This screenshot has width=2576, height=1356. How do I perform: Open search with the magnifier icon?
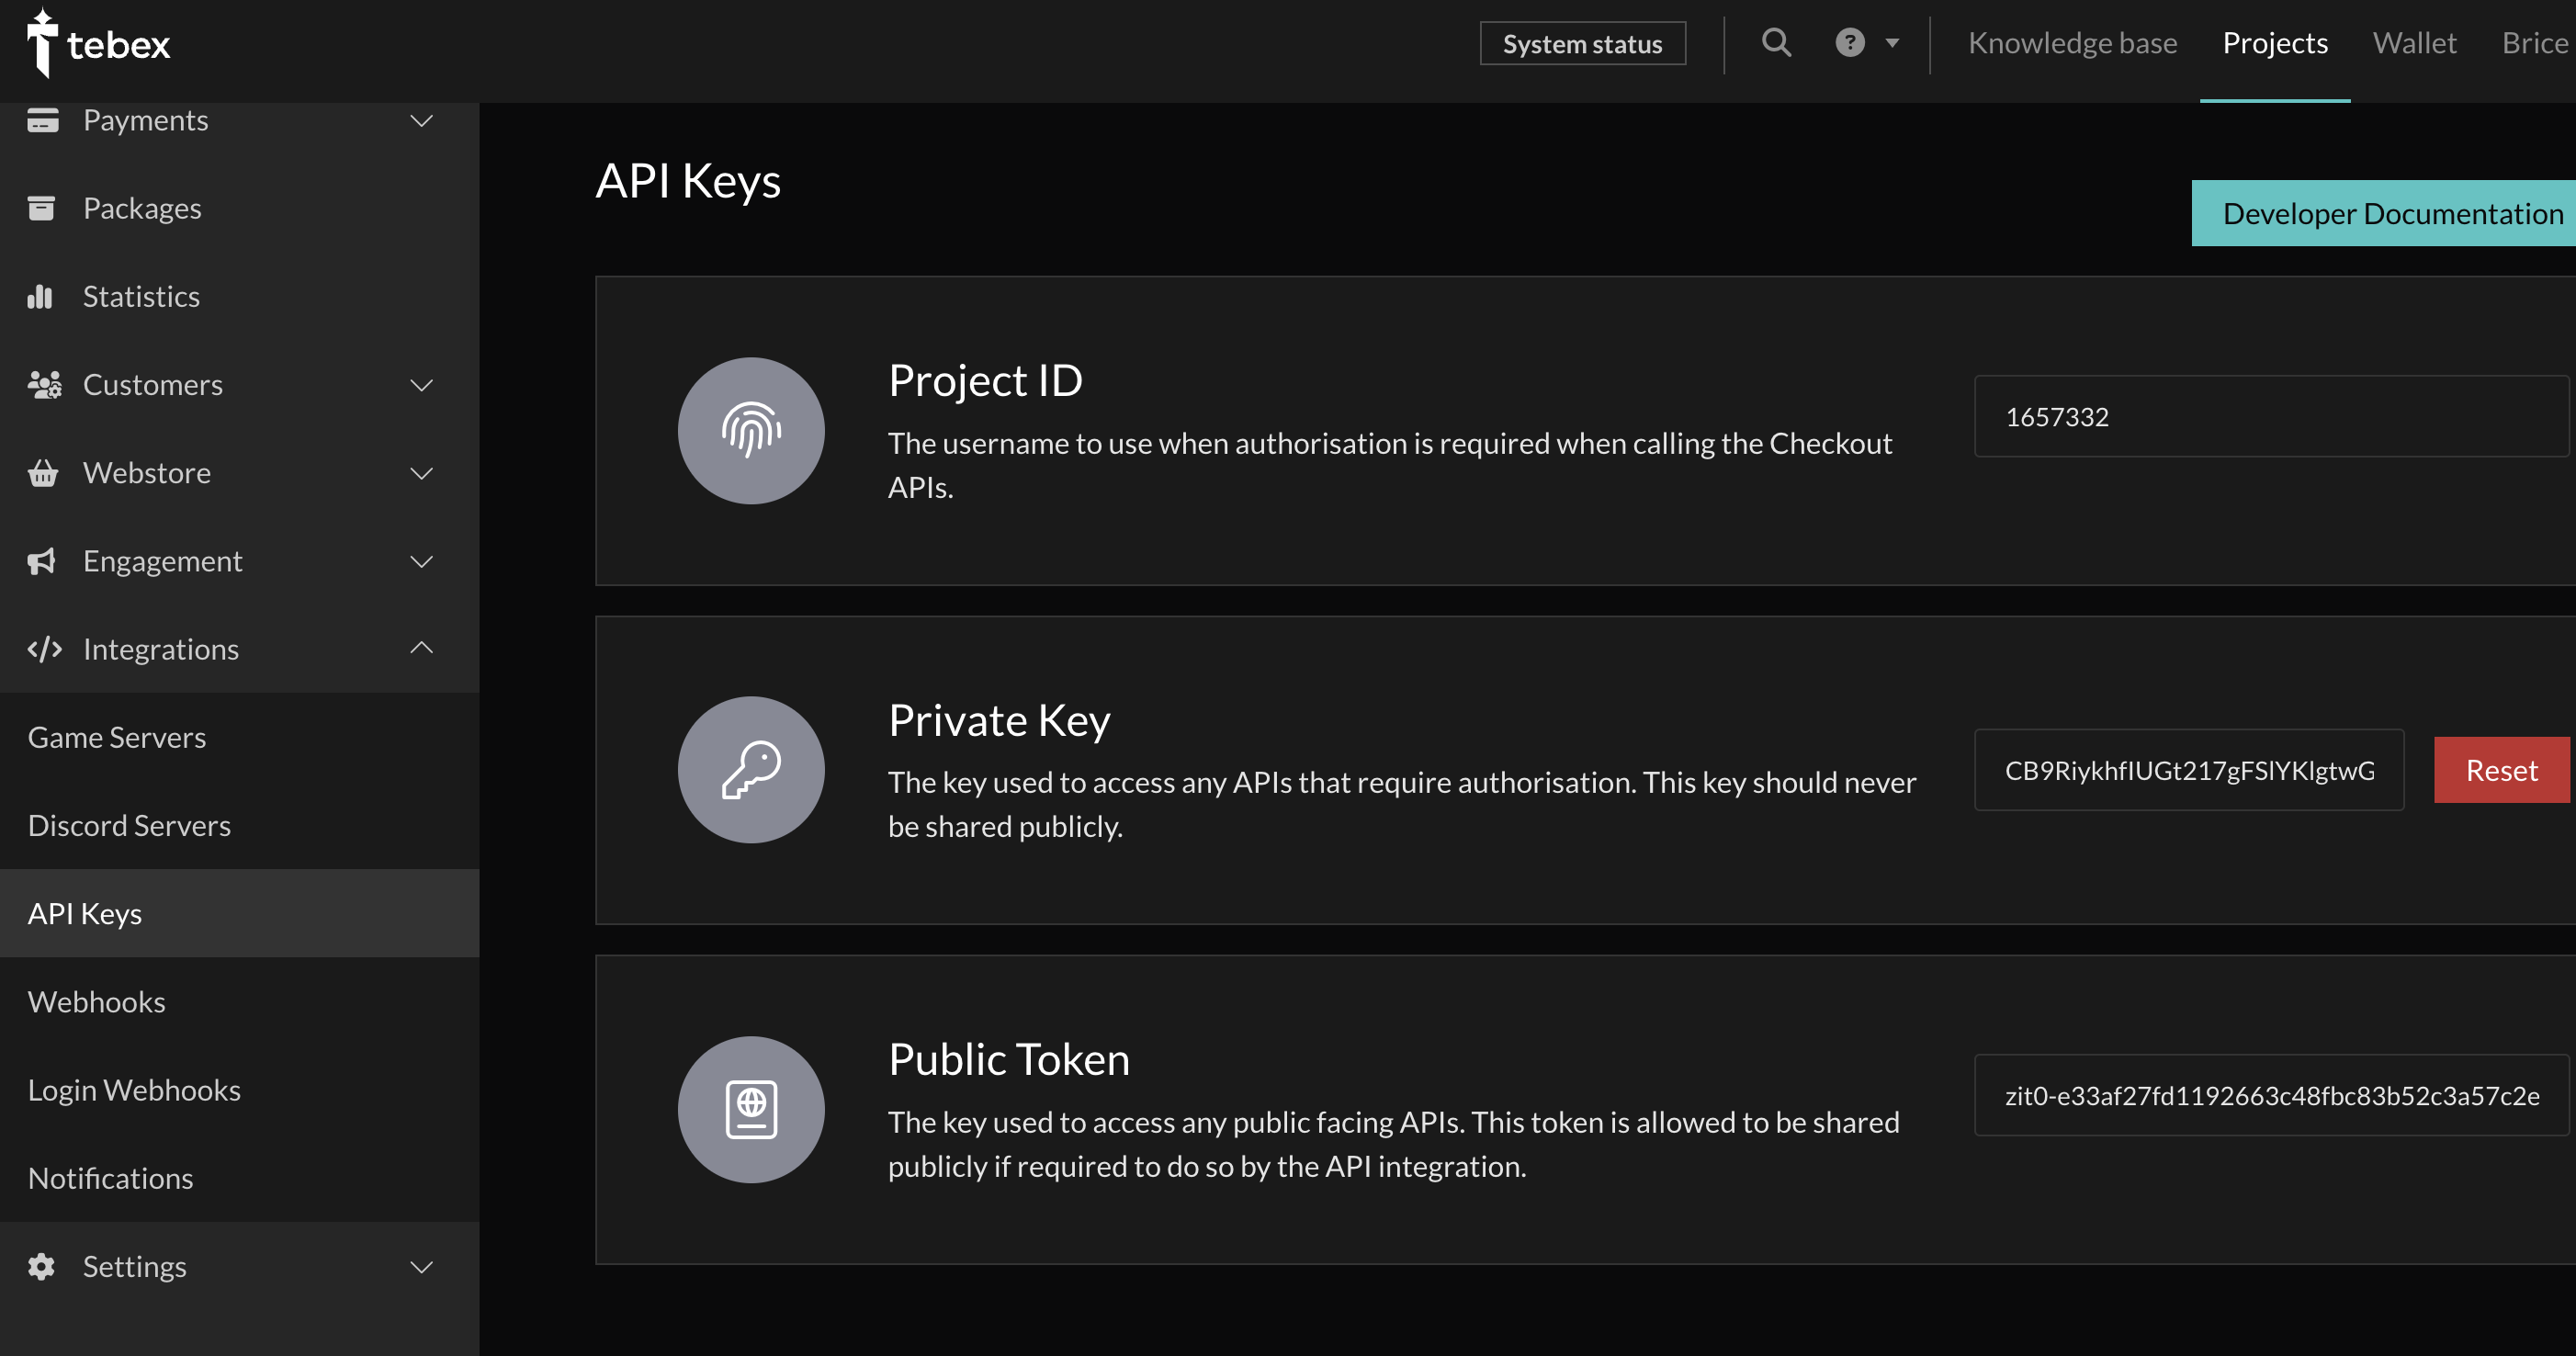coord(1776,43)
